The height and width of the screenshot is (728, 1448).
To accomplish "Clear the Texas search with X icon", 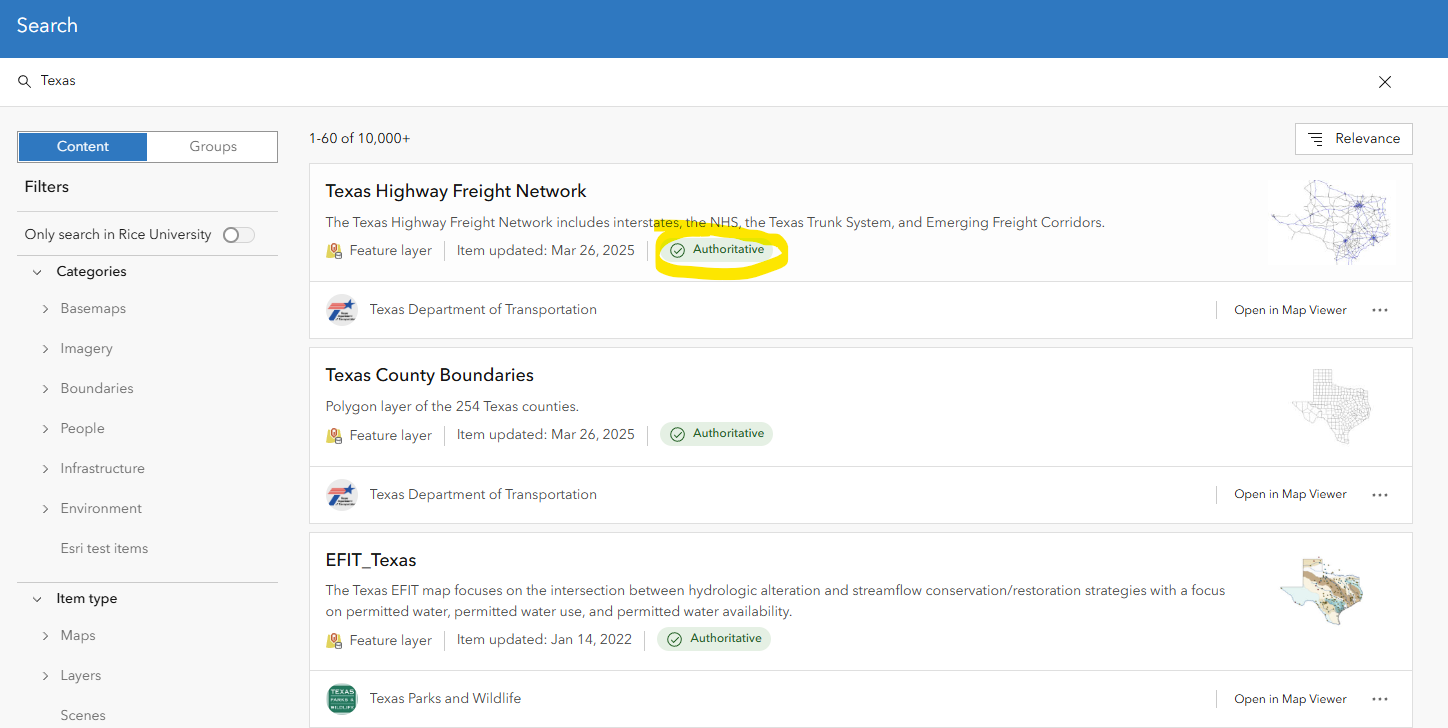I will [1384, 82].
